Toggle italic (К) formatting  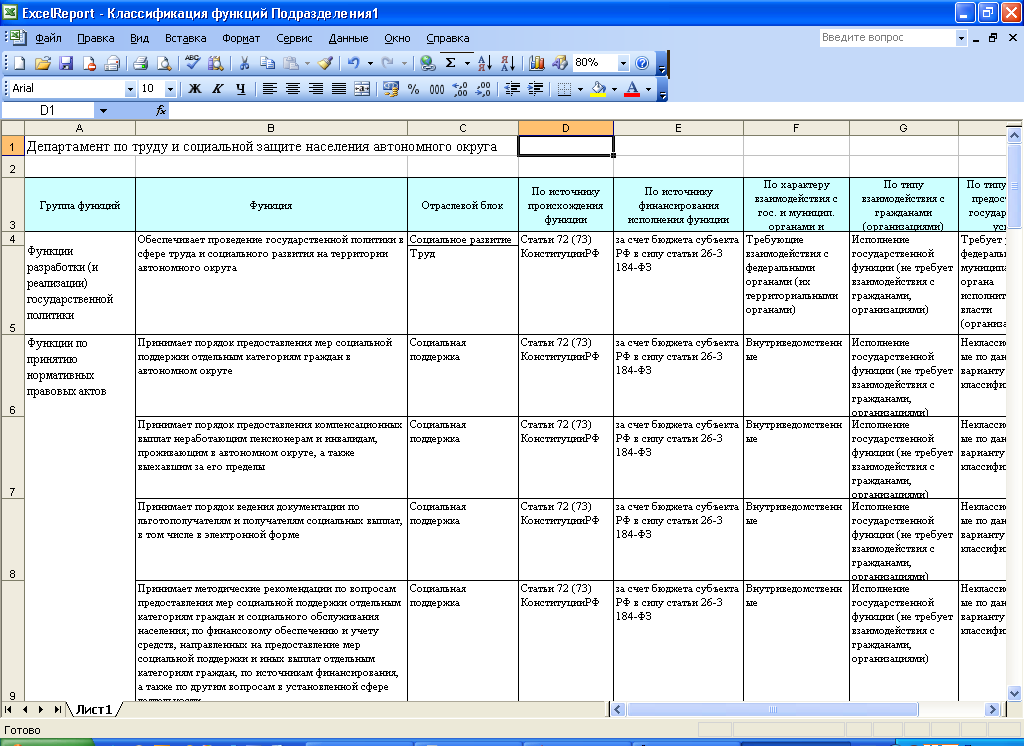(217, 89)
